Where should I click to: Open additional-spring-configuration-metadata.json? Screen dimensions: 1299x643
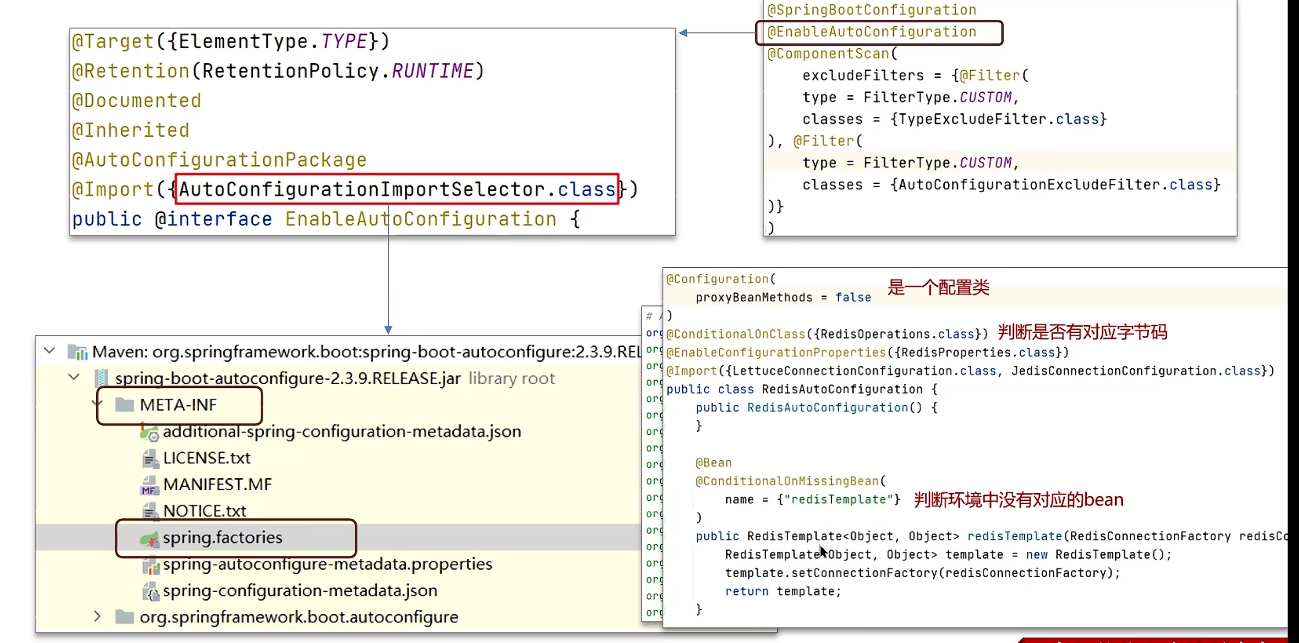tap(342, 432)
